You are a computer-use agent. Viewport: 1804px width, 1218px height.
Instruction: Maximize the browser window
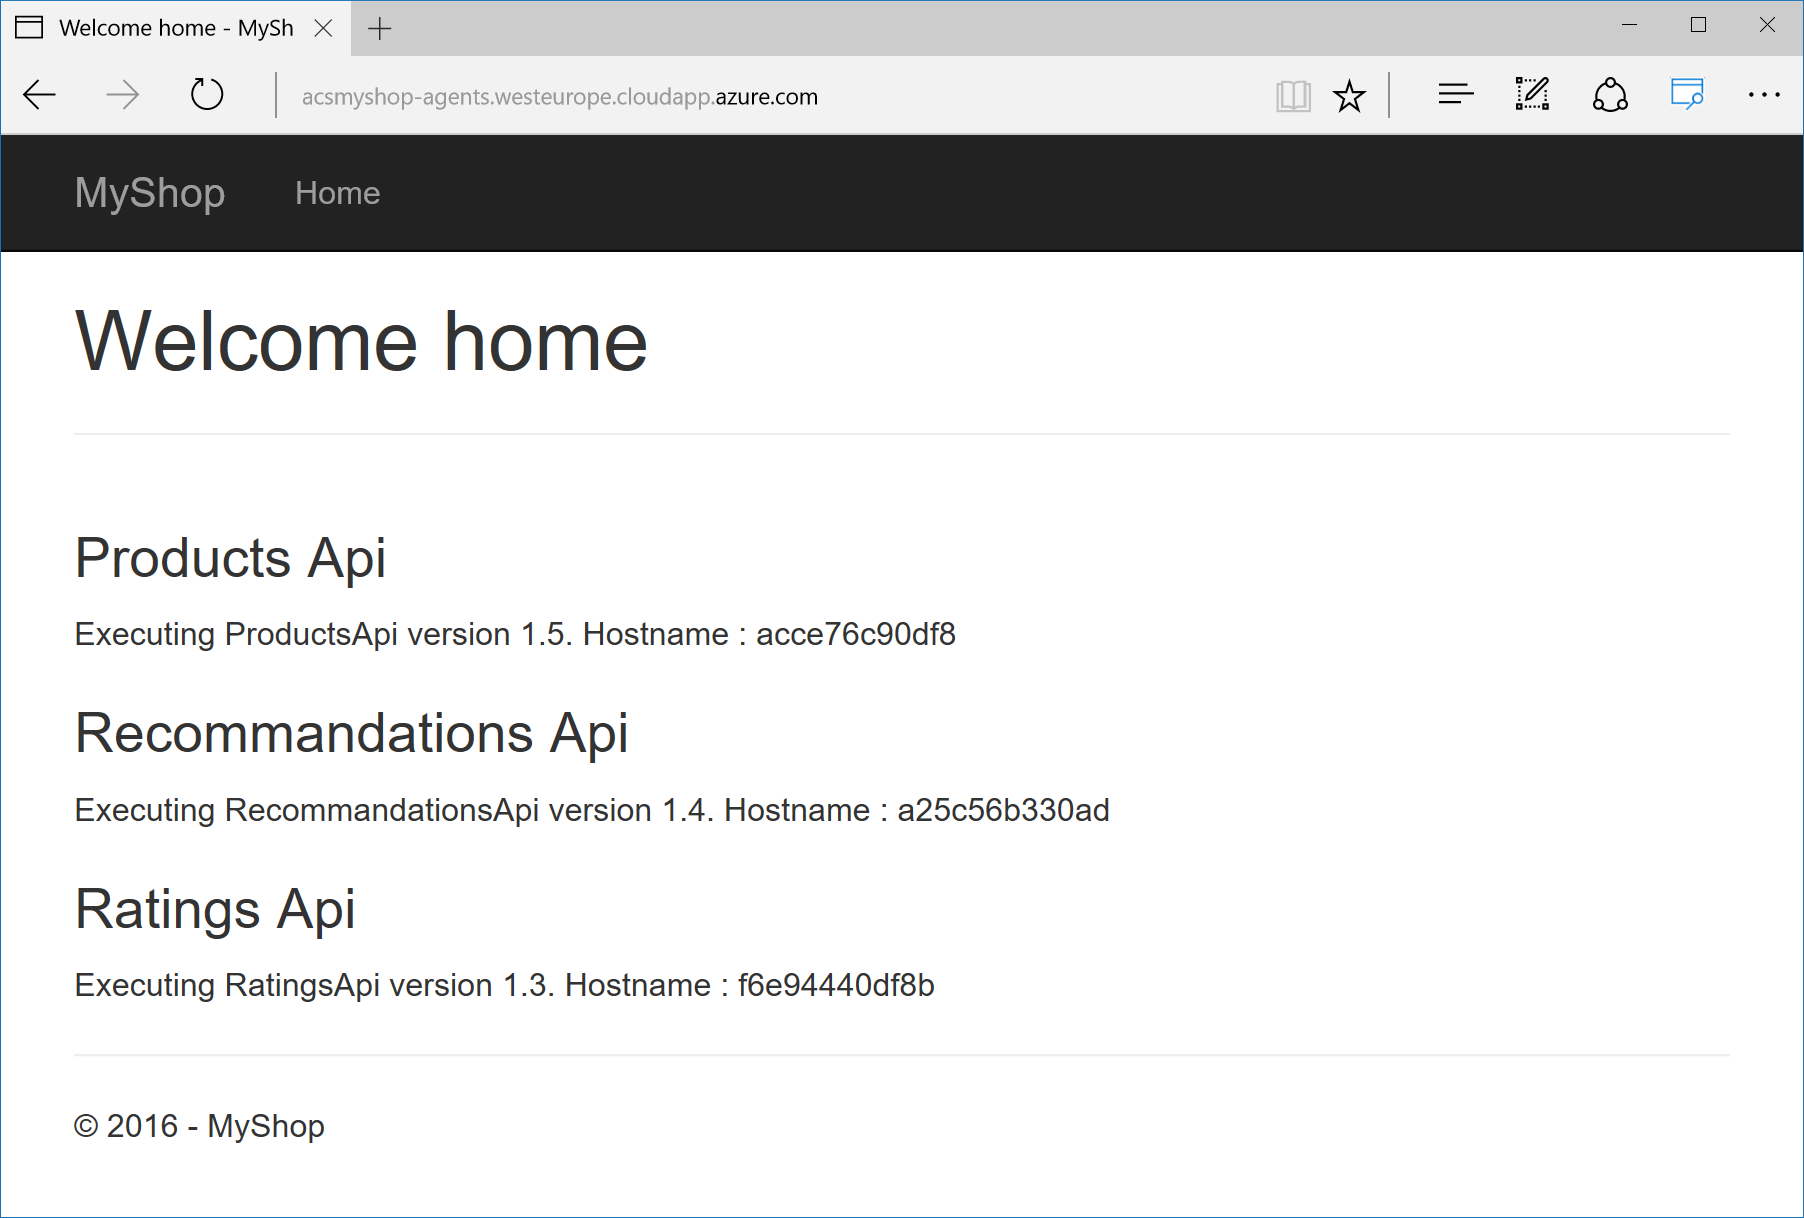click(1698, 25)
